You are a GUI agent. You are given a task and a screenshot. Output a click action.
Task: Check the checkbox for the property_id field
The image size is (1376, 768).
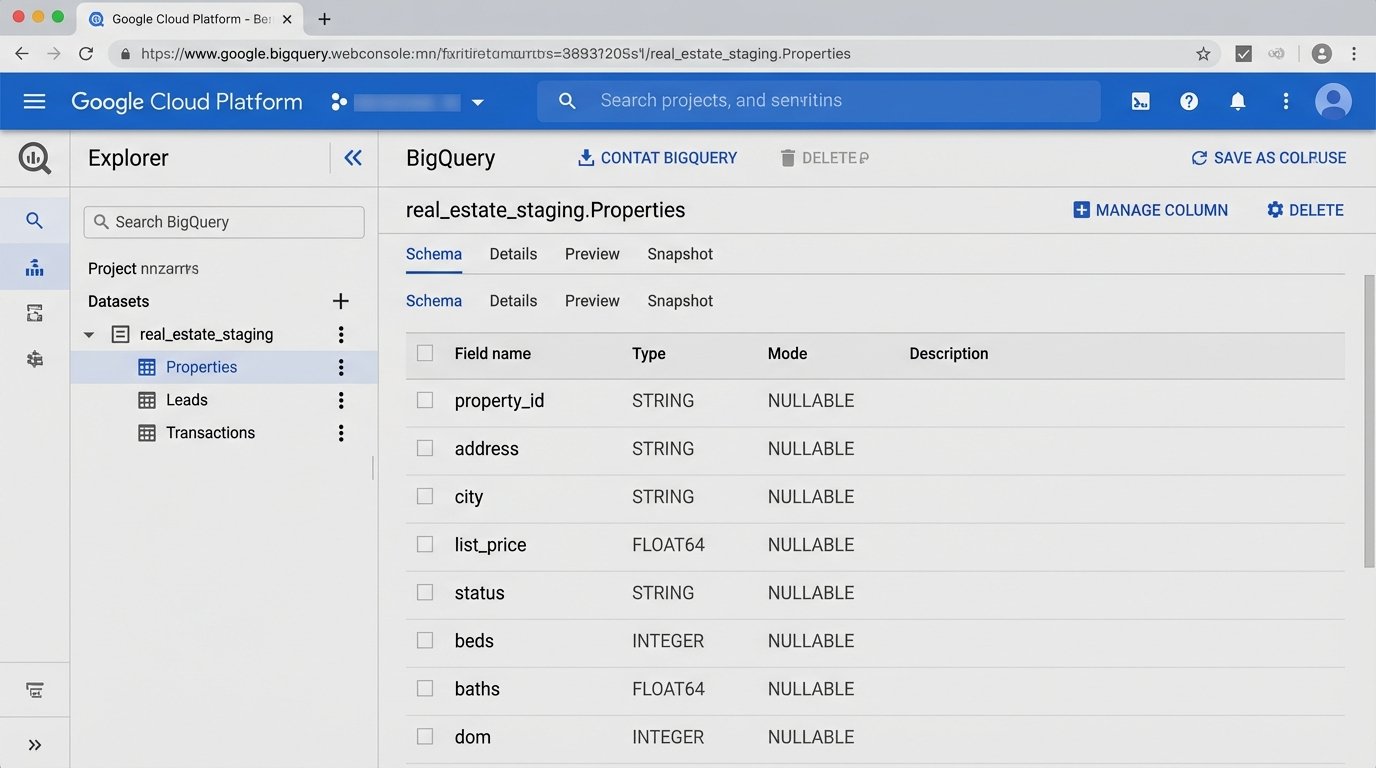(424, 400)
